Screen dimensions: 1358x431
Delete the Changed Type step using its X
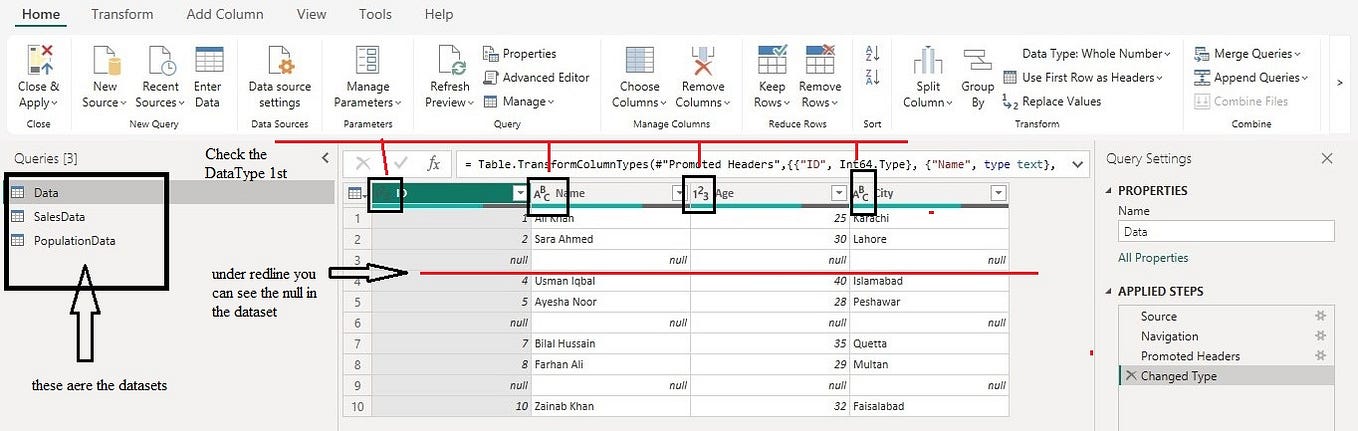1131,376
